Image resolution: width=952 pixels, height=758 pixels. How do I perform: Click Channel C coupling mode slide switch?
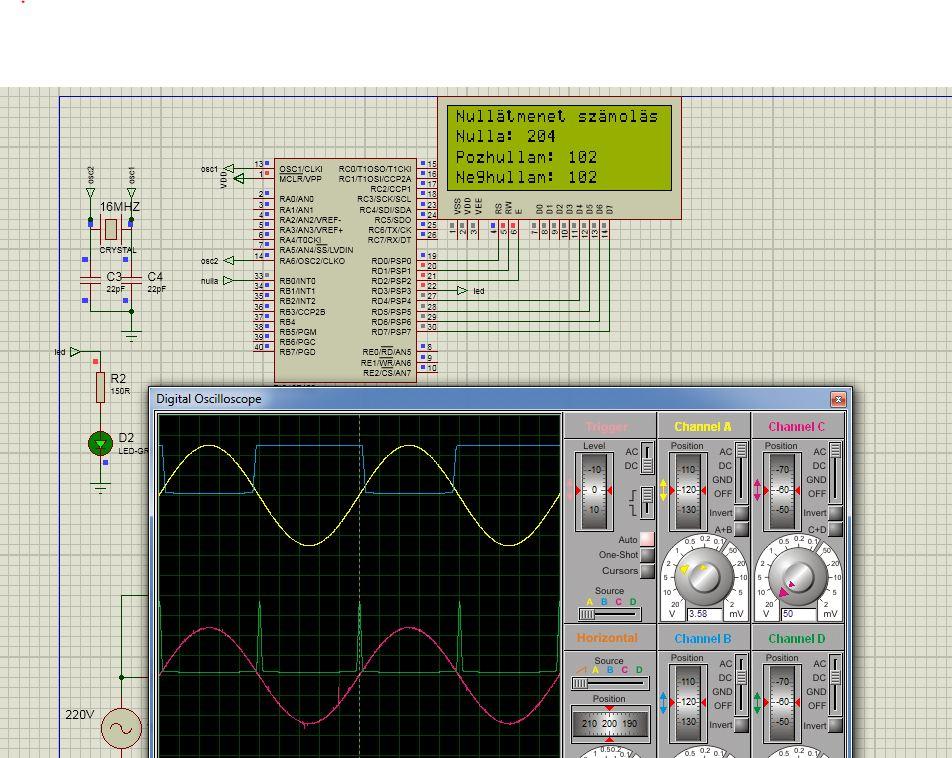click(835, 473)
